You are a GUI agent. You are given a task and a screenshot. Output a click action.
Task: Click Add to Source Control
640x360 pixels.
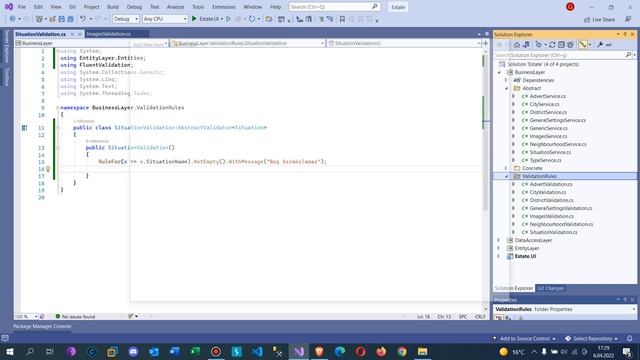click(524, 338)
